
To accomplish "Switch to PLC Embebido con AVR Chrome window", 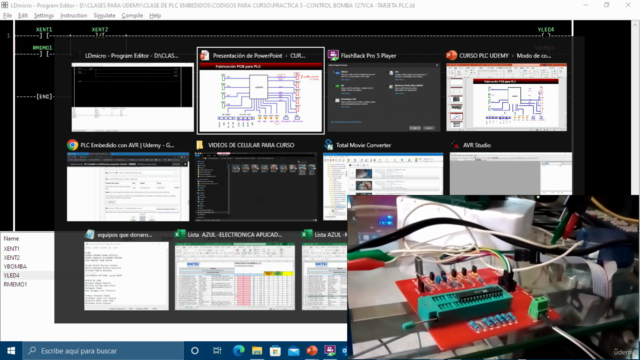I will (128, 187).
